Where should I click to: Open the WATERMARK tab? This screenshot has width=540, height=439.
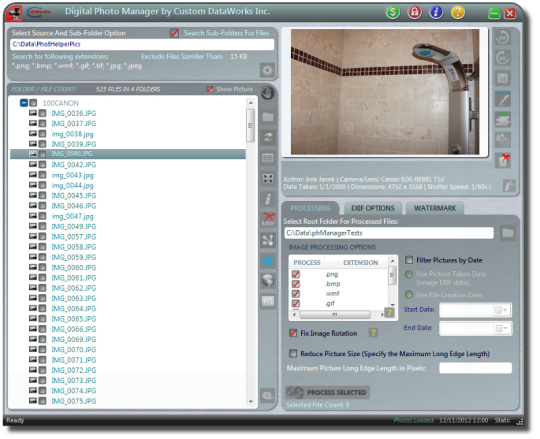435,208
